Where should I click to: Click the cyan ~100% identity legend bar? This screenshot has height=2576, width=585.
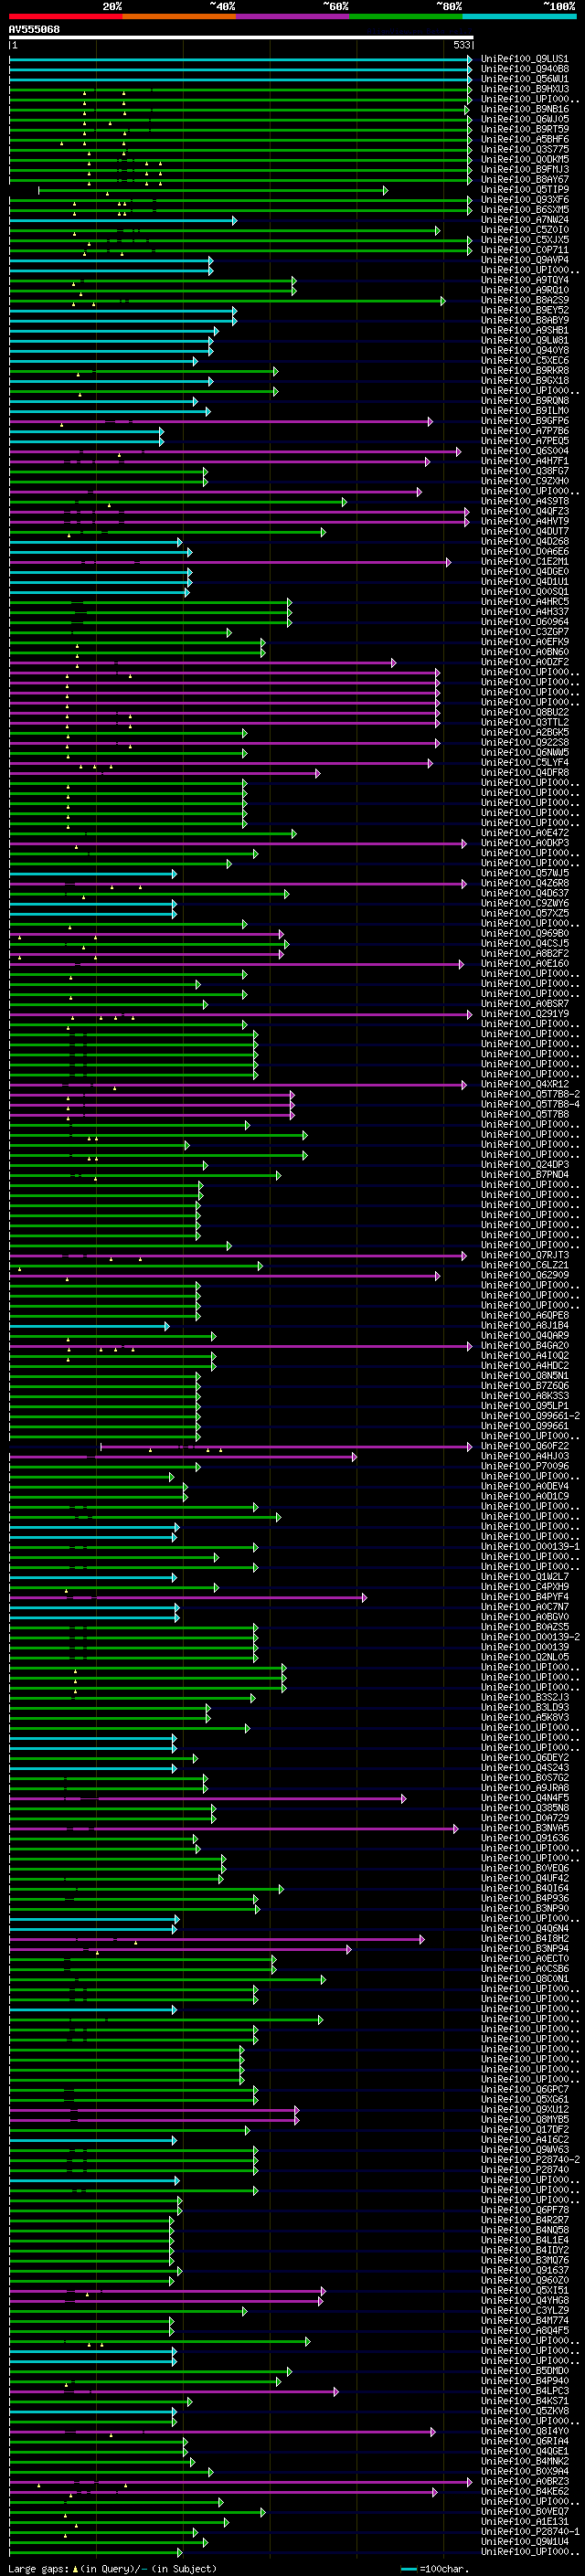(519, 16)
